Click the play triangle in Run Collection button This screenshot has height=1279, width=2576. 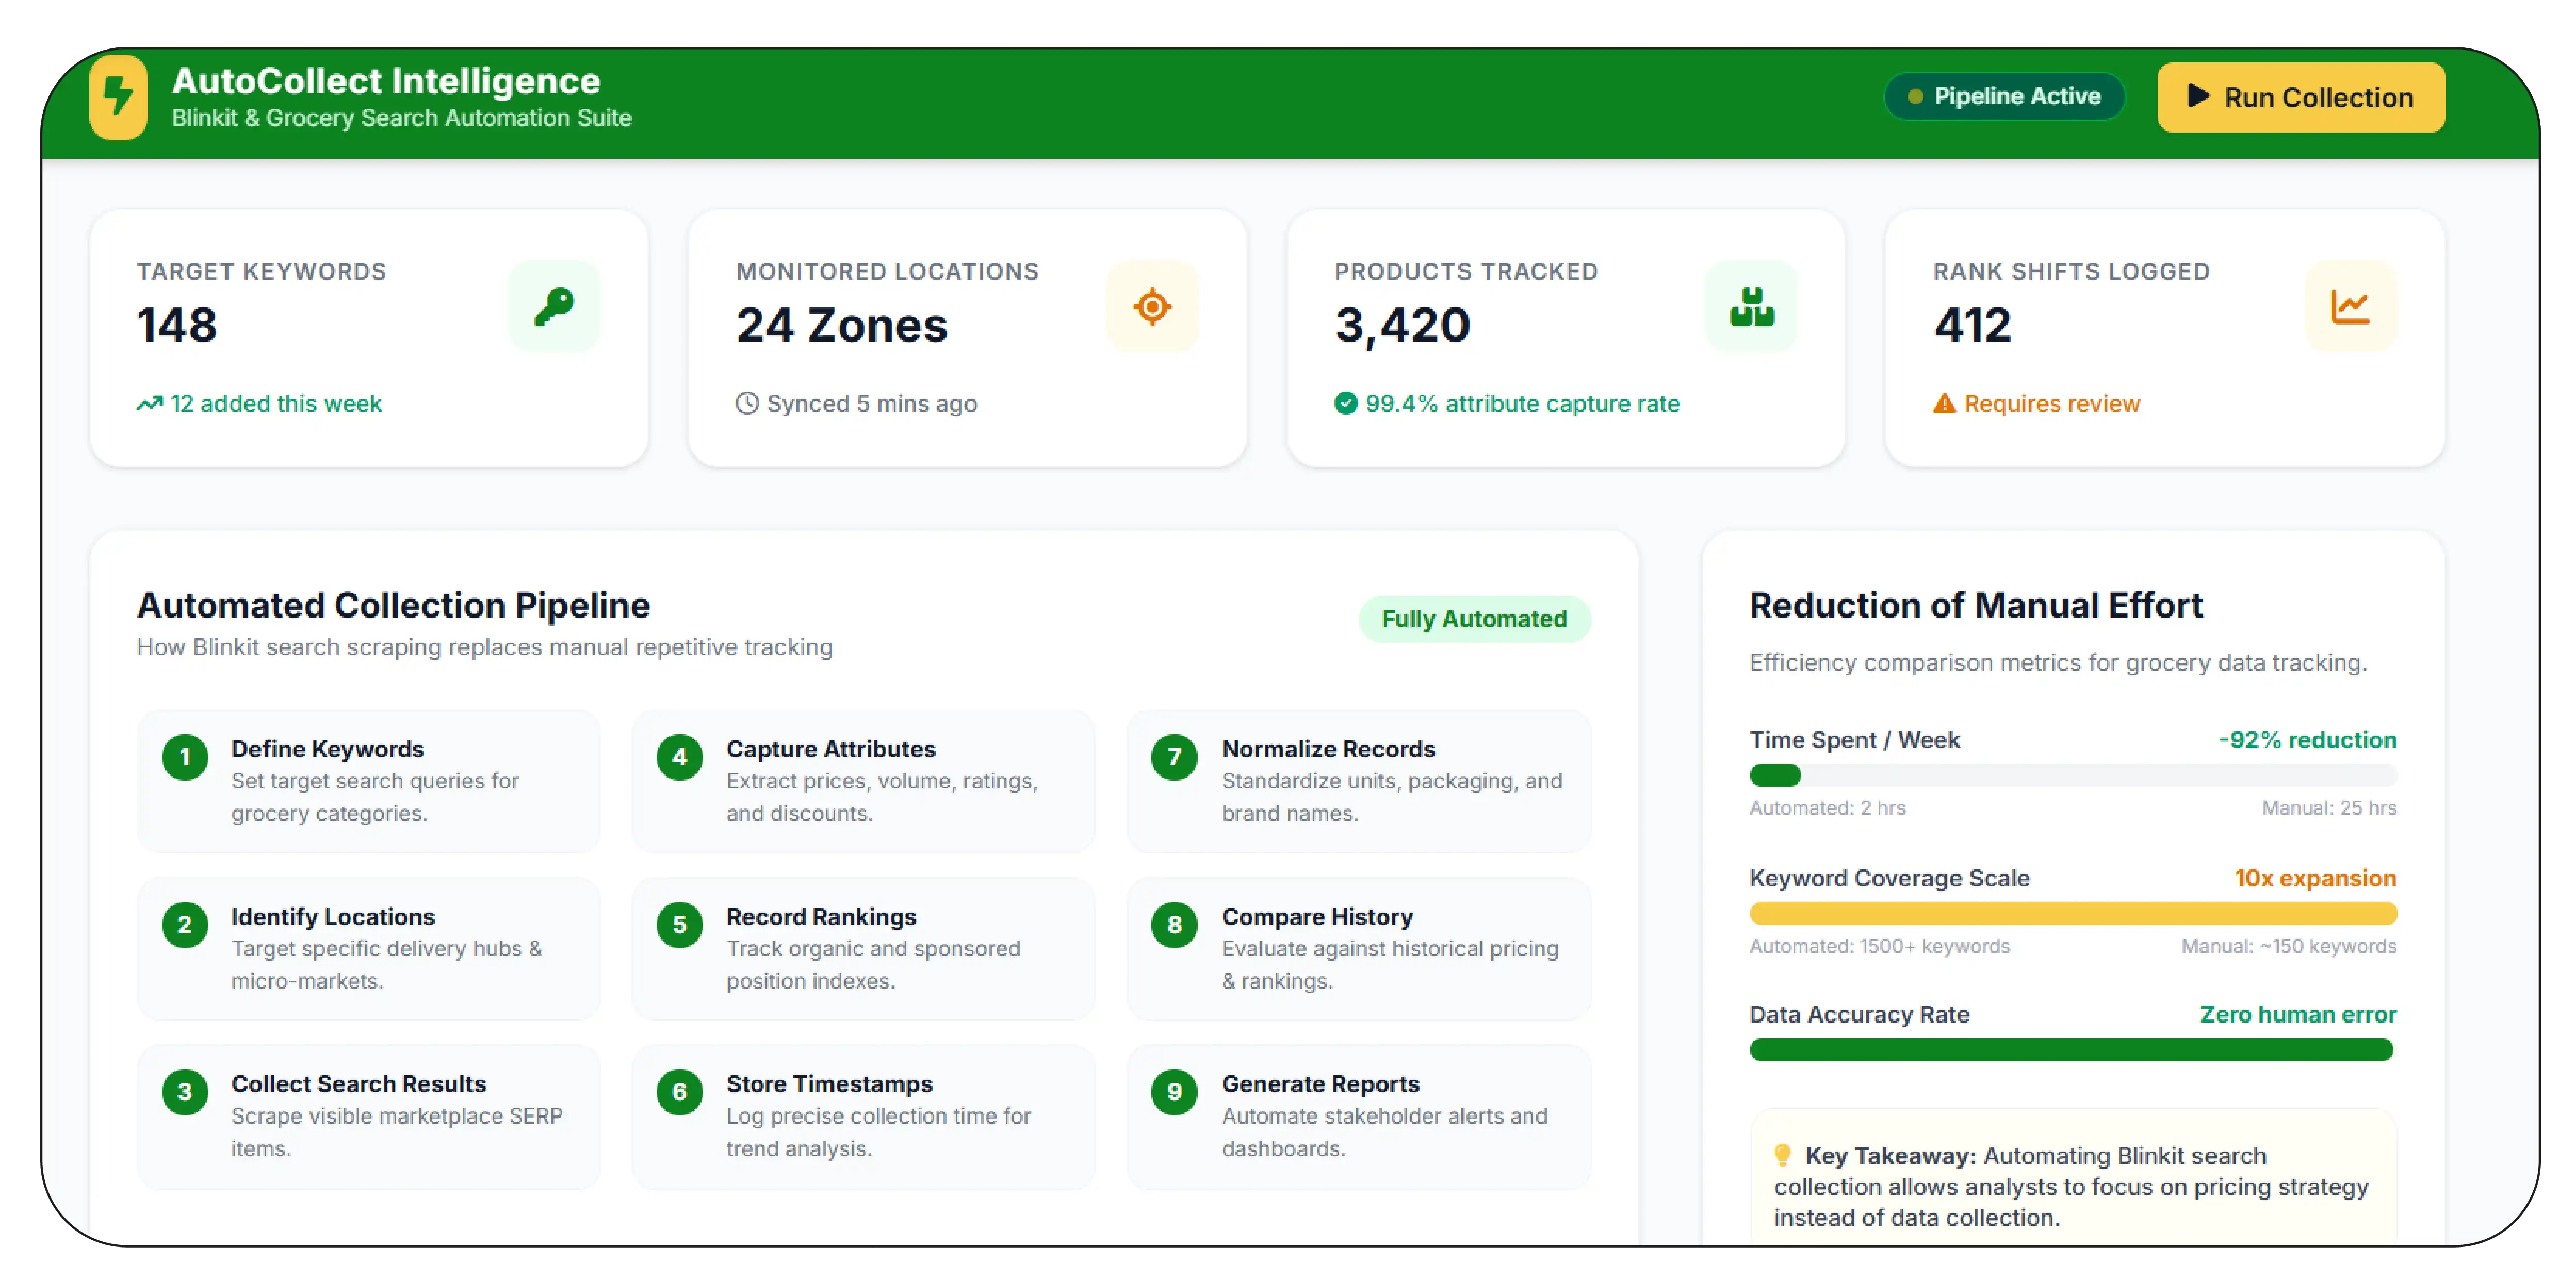pyautogui.click(x=2198, y=96)
